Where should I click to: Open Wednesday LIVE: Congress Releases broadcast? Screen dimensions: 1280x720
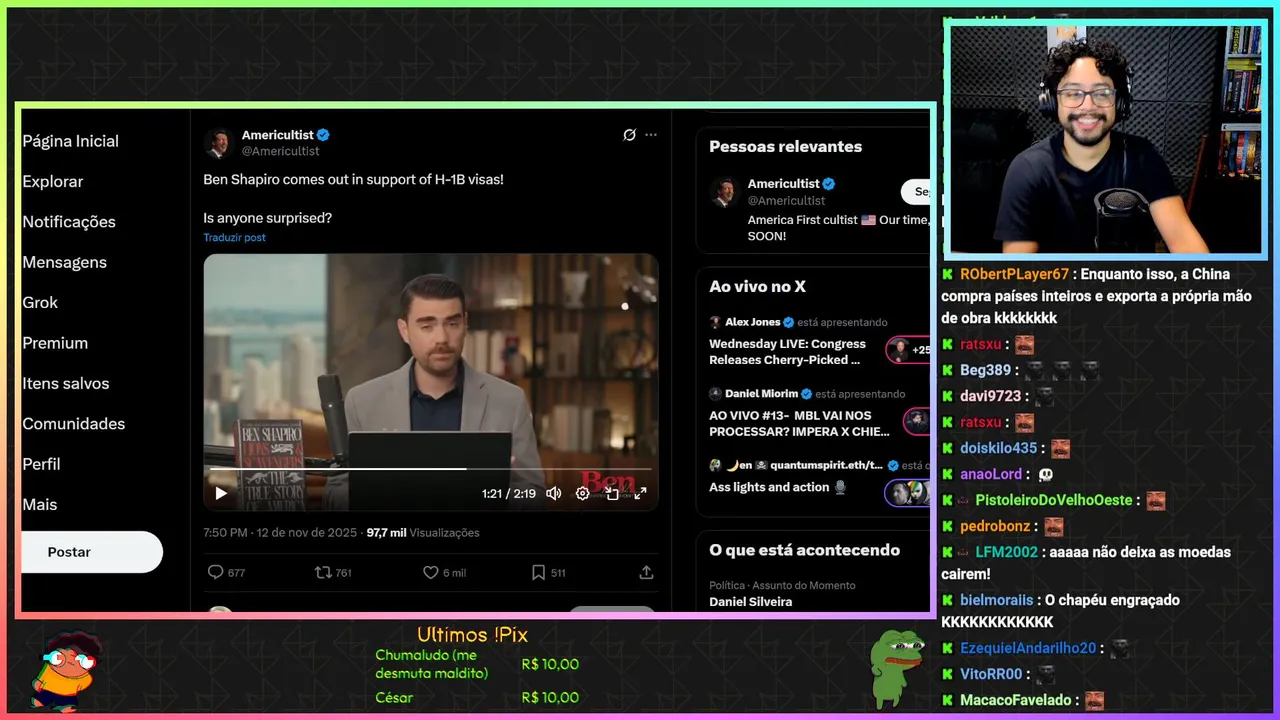click(x=787, y=352)
